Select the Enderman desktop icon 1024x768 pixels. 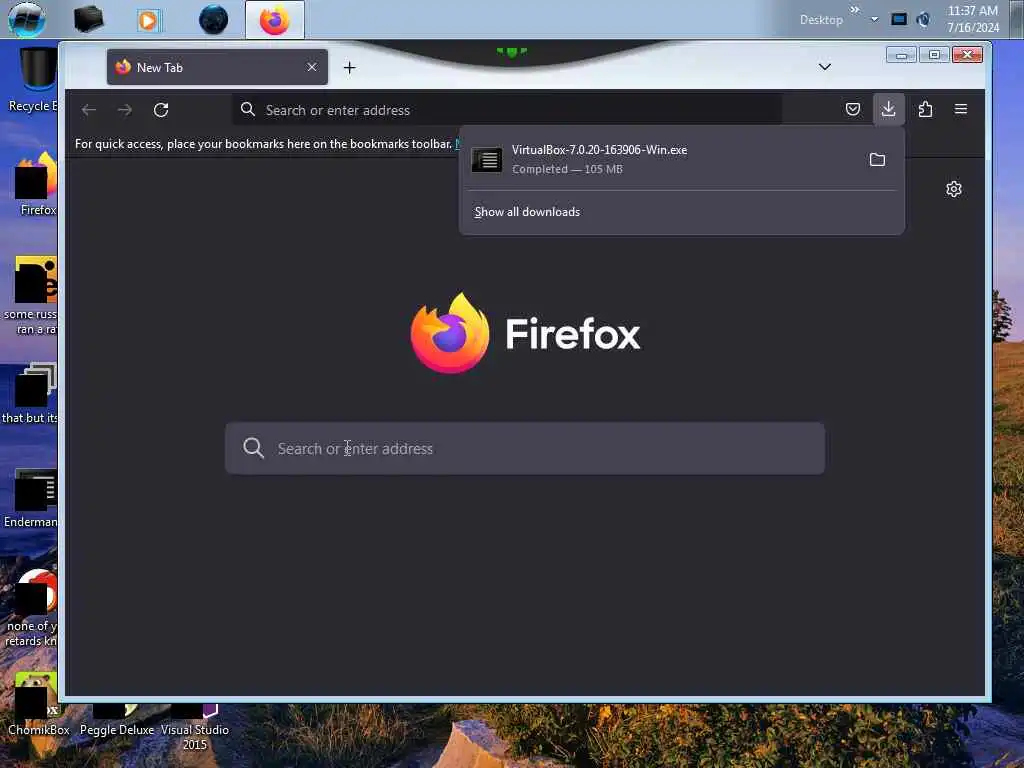click(31, 498)
